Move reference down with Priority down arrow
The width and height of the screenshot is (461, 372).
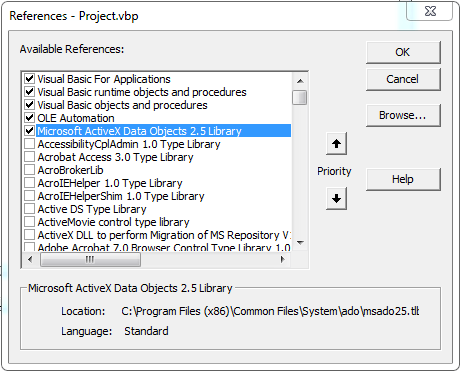pos(336,199)
